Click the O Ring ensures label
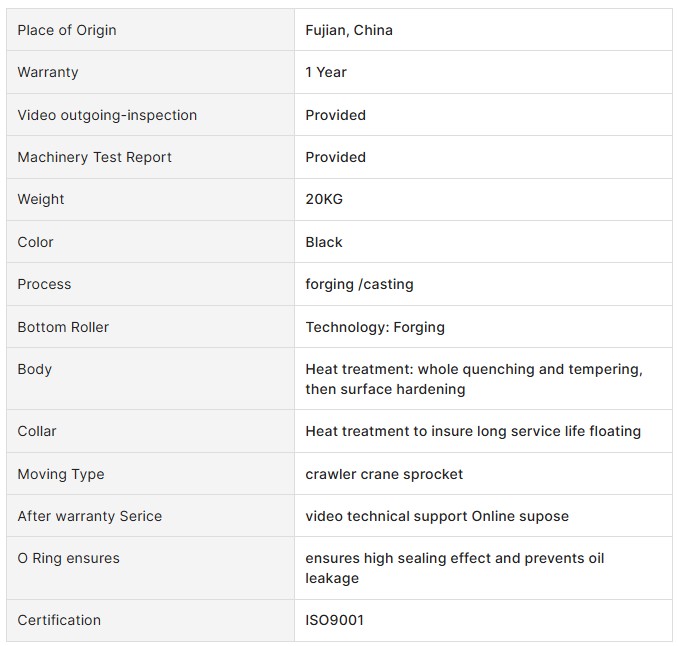The height and width of the screenshot is (646, 678). [69, 558]
